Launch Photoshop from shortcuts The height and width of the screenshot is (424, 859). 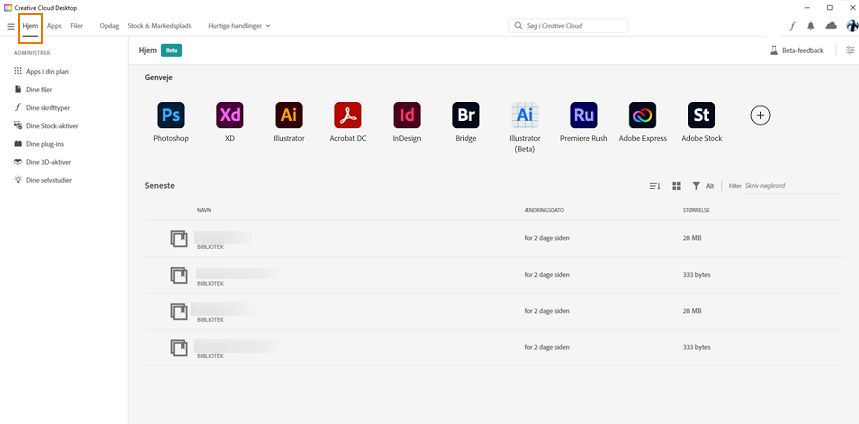coord(171,122)
